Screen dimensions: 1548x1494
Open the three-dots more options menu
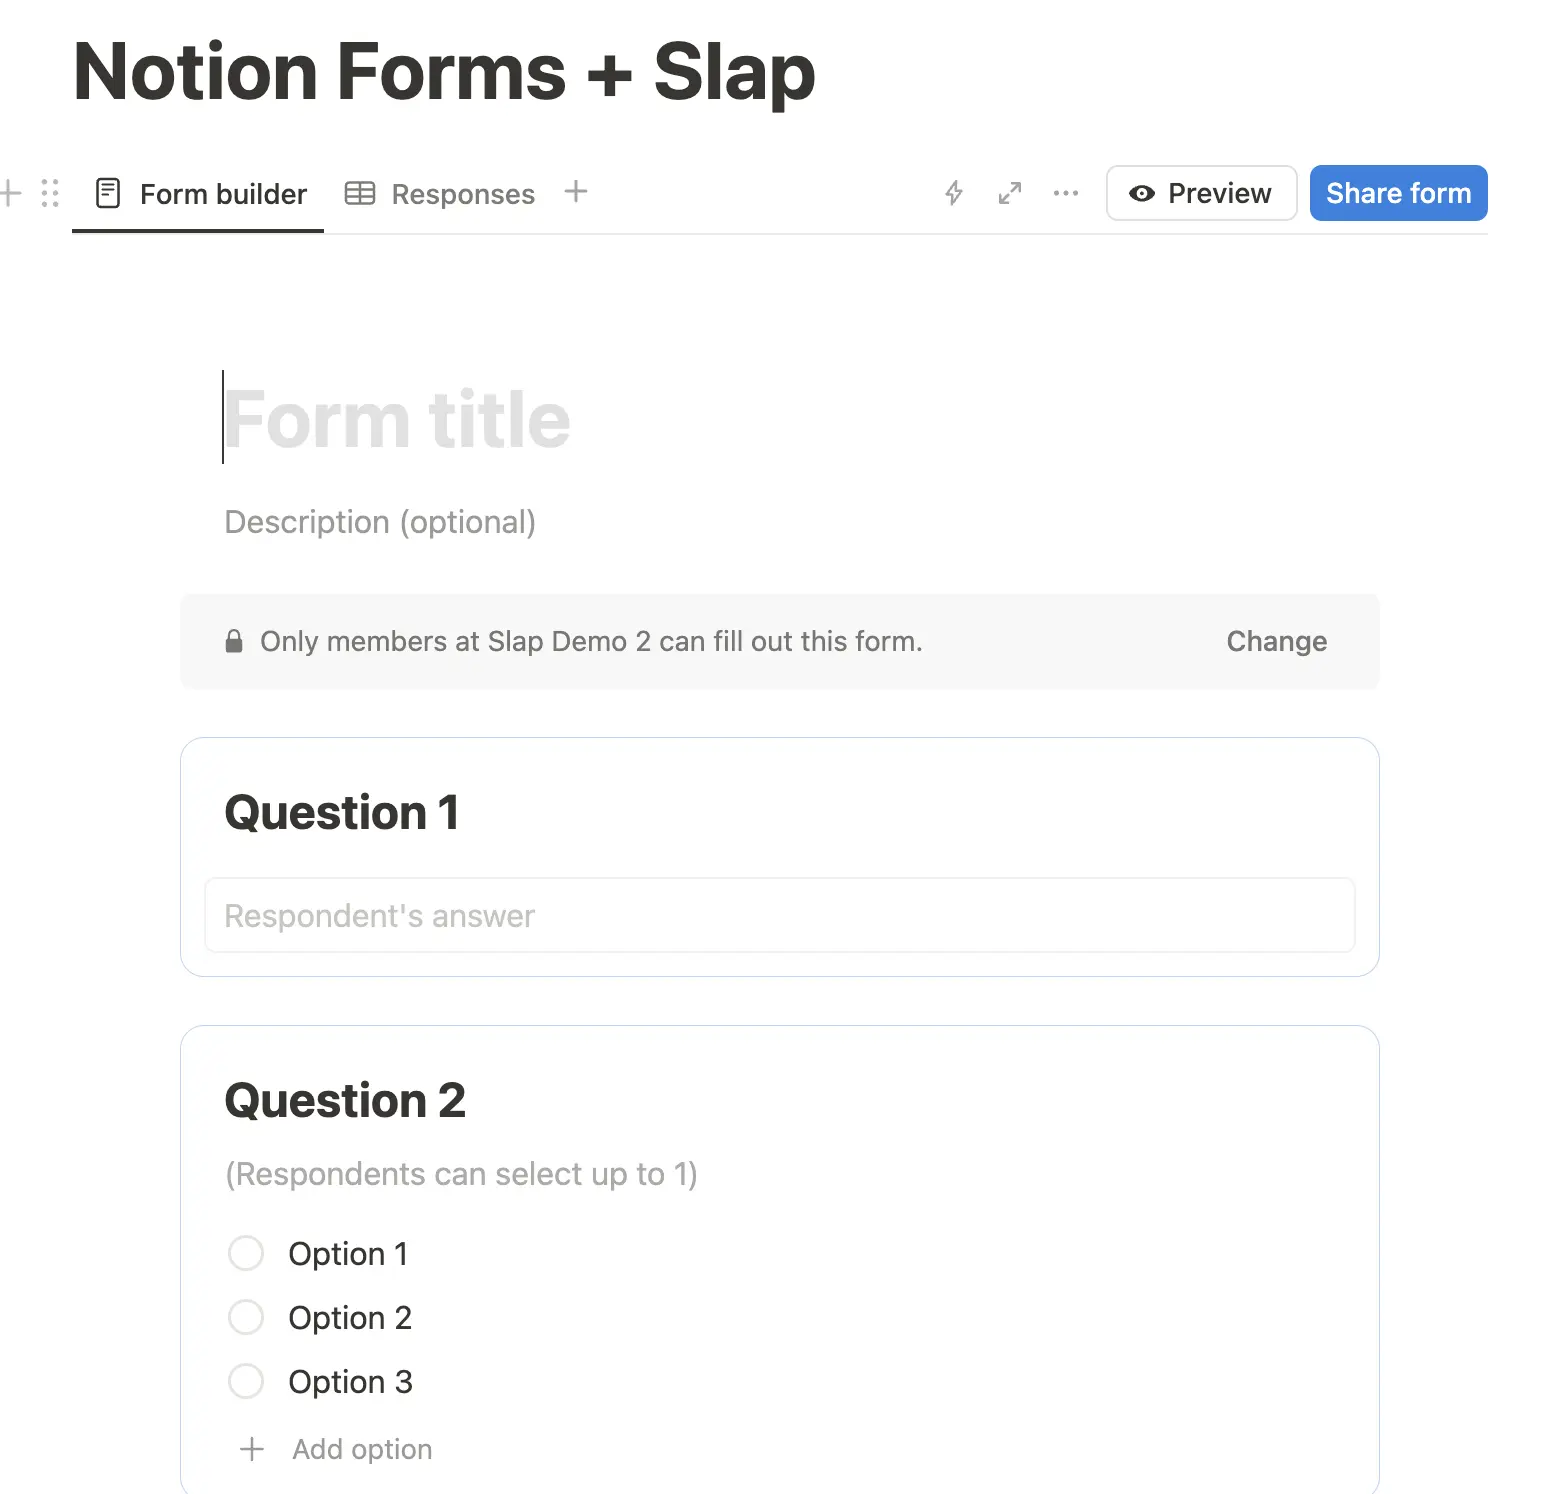click(1066, 193)
